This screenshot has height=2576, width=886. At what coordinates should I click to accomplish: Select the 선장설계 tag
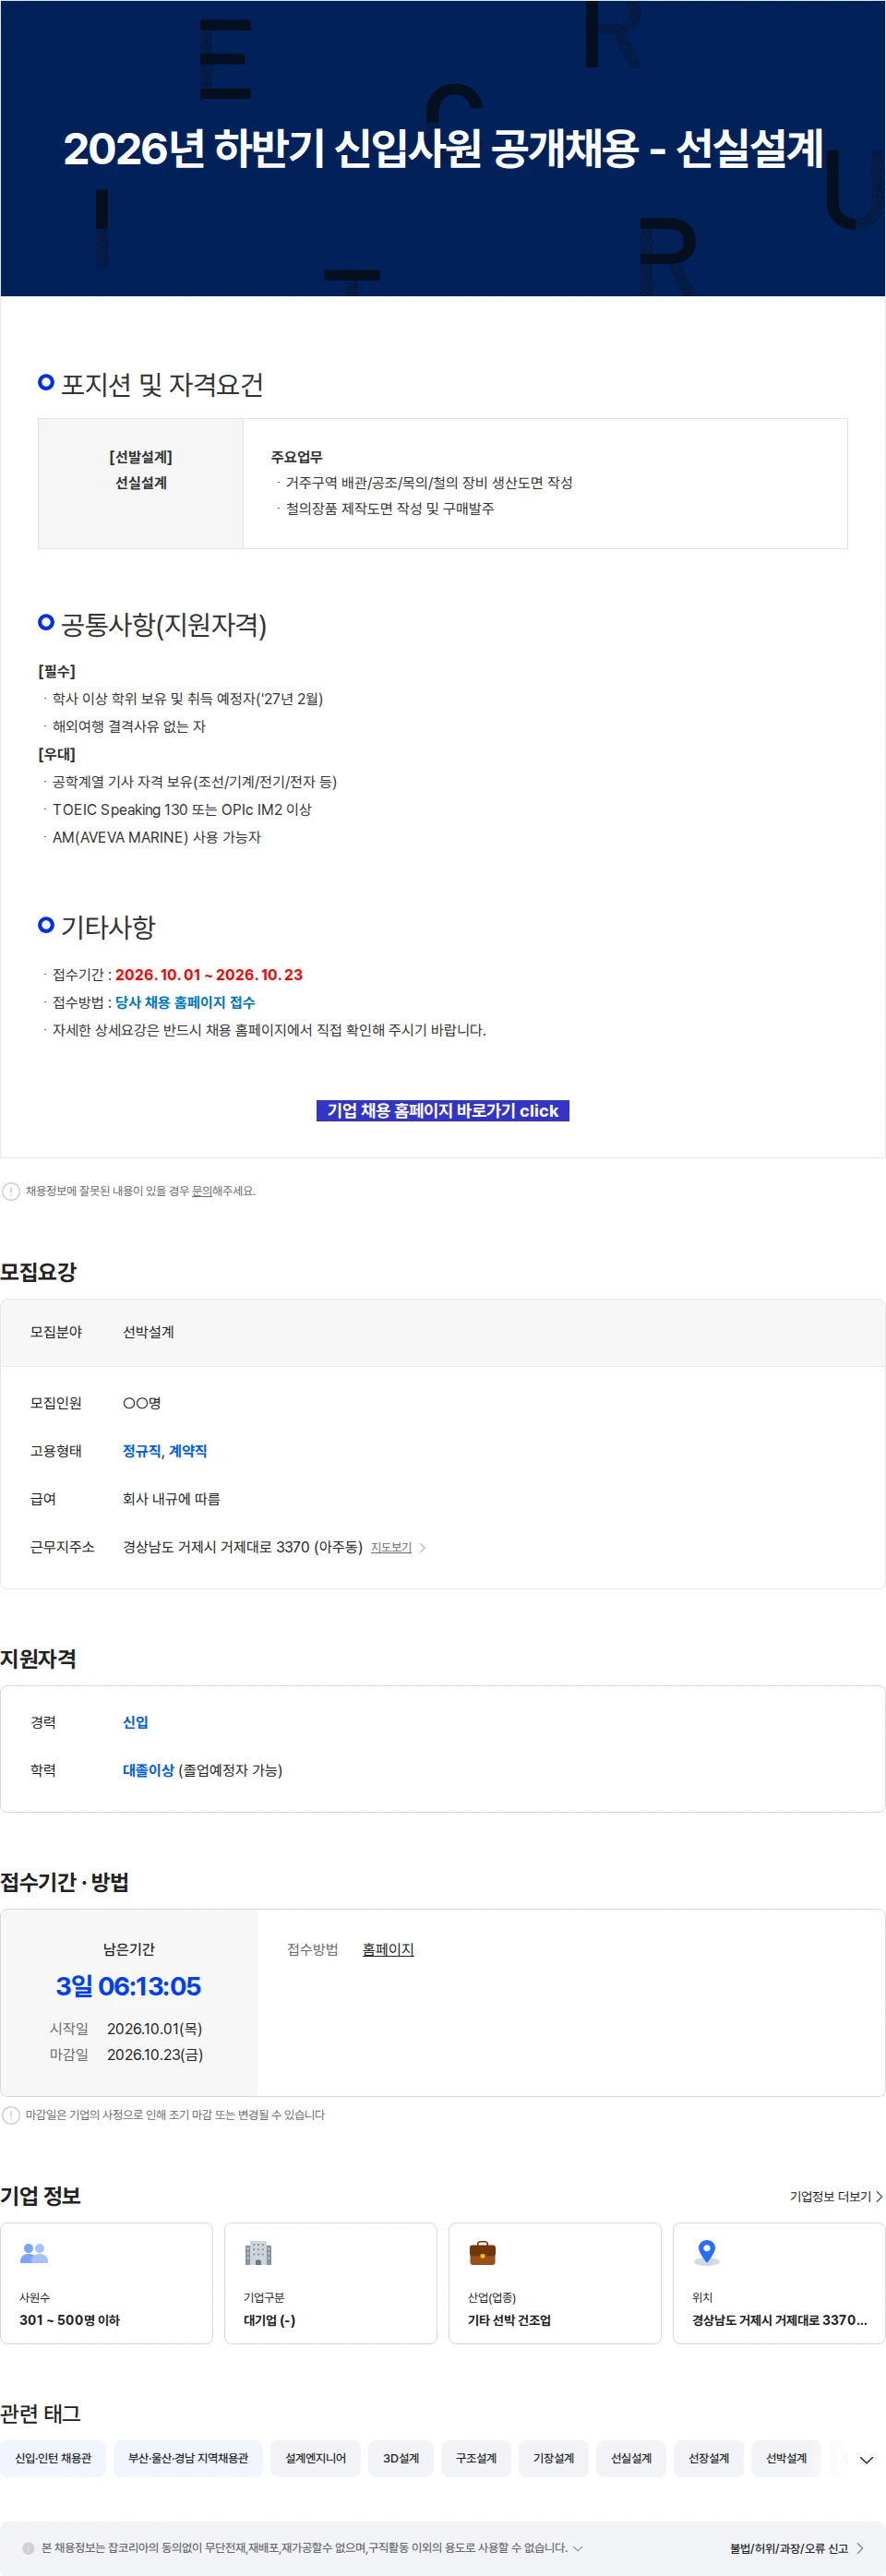coord(708,2458)
